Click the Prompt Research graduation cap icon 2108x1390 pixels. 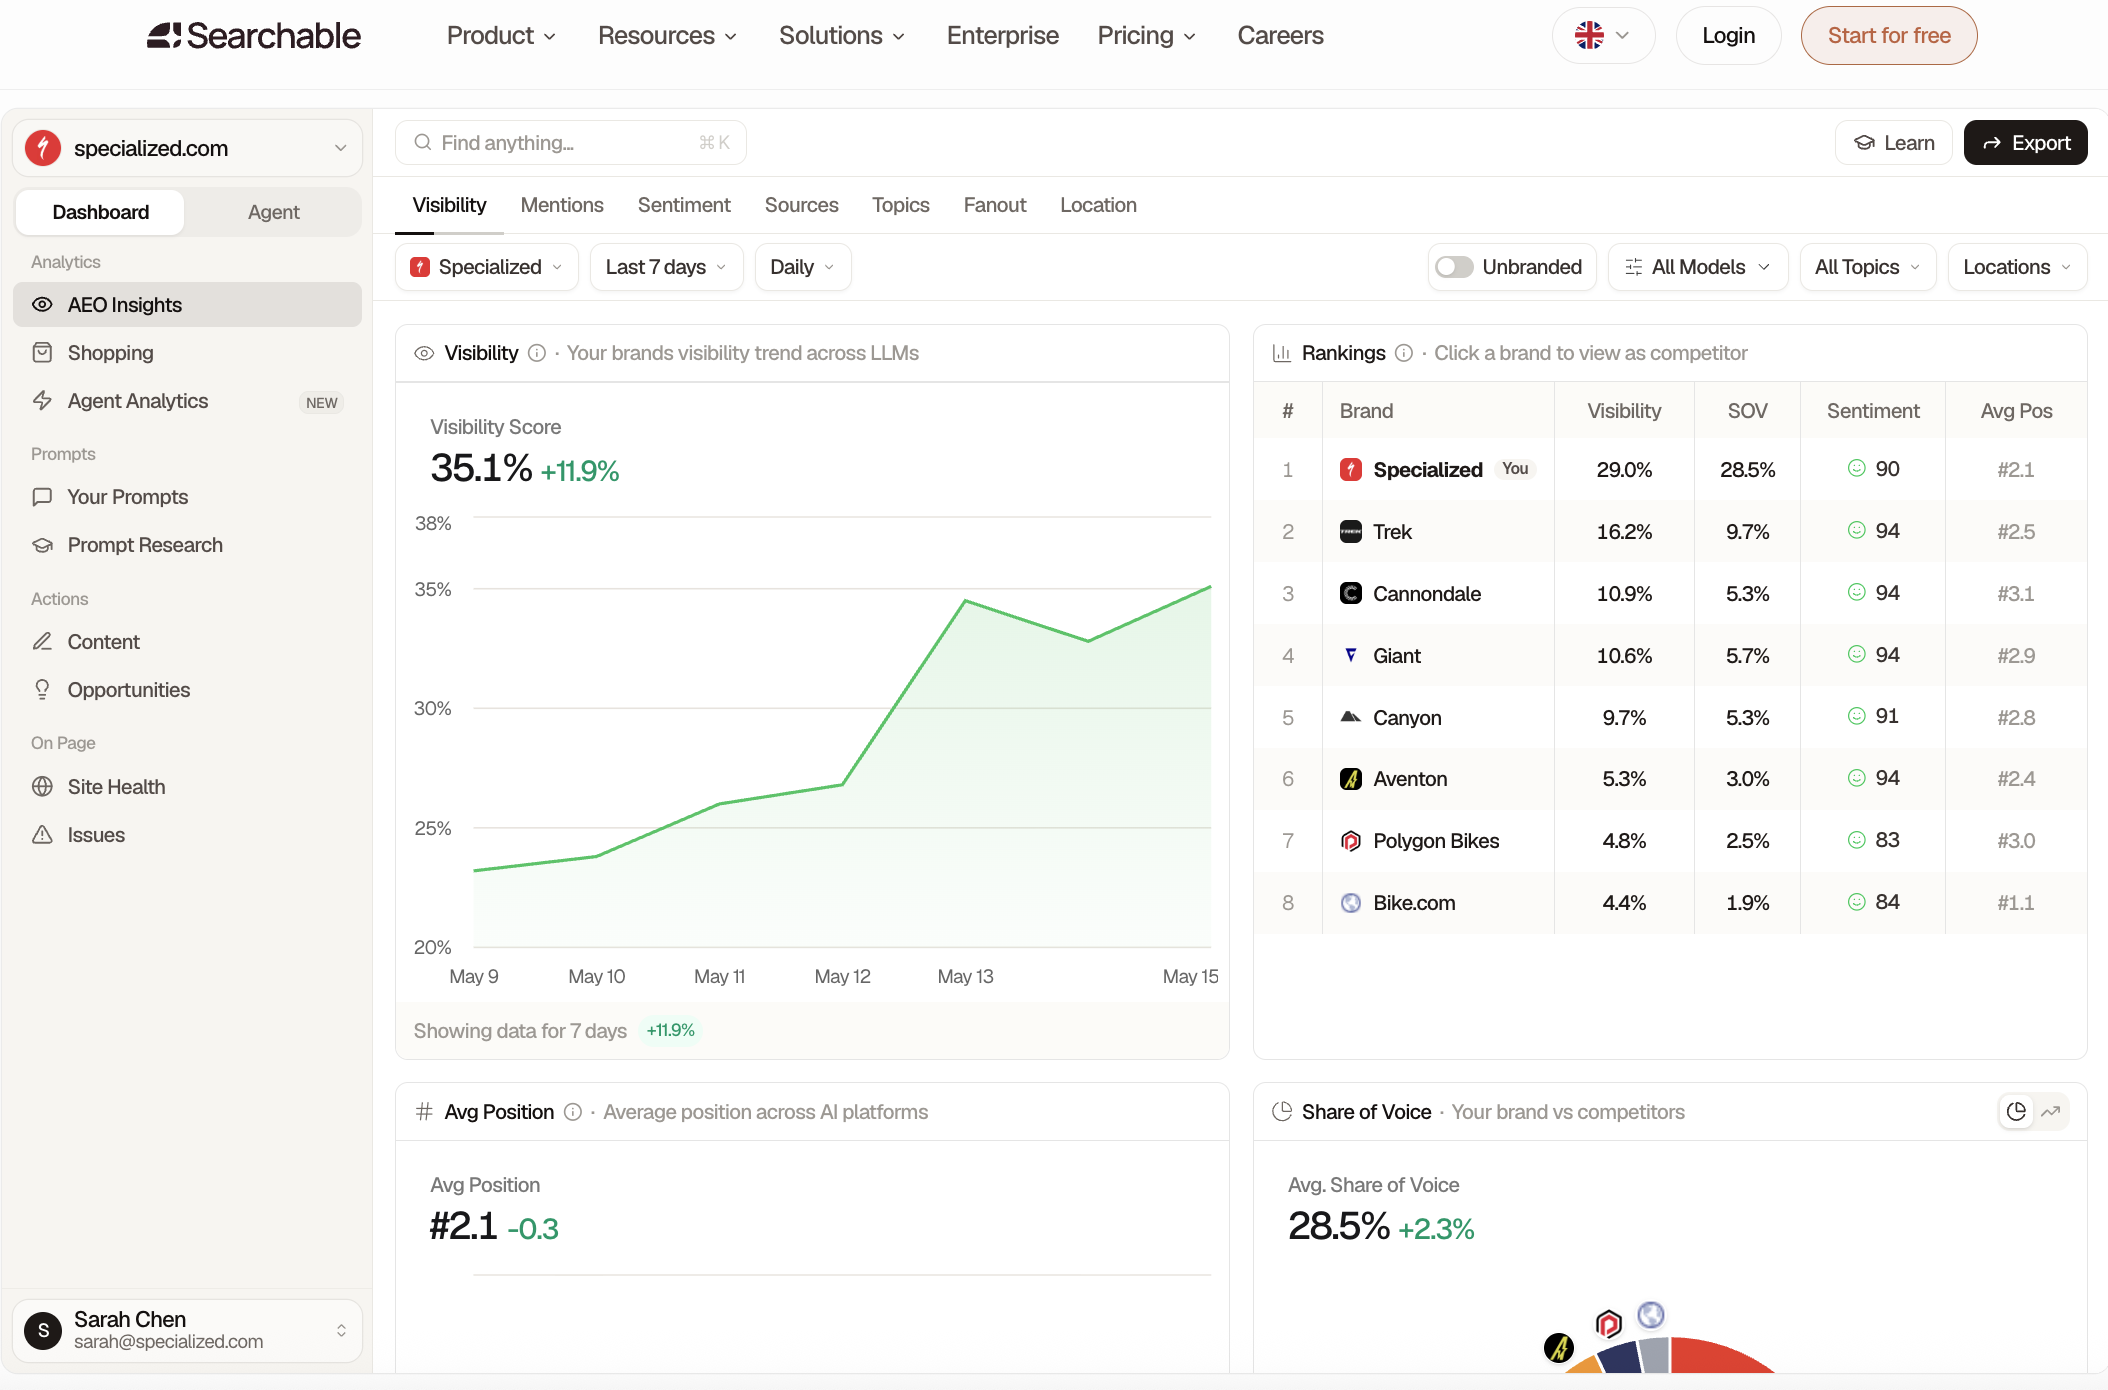click(42, 545)
